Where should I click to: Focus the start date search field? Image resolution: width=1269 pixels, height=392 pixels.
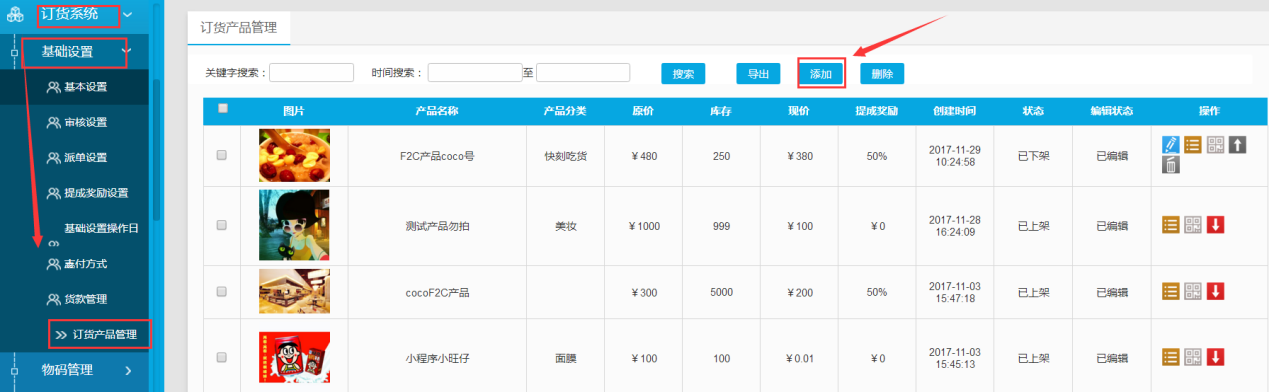pos(474,72)
